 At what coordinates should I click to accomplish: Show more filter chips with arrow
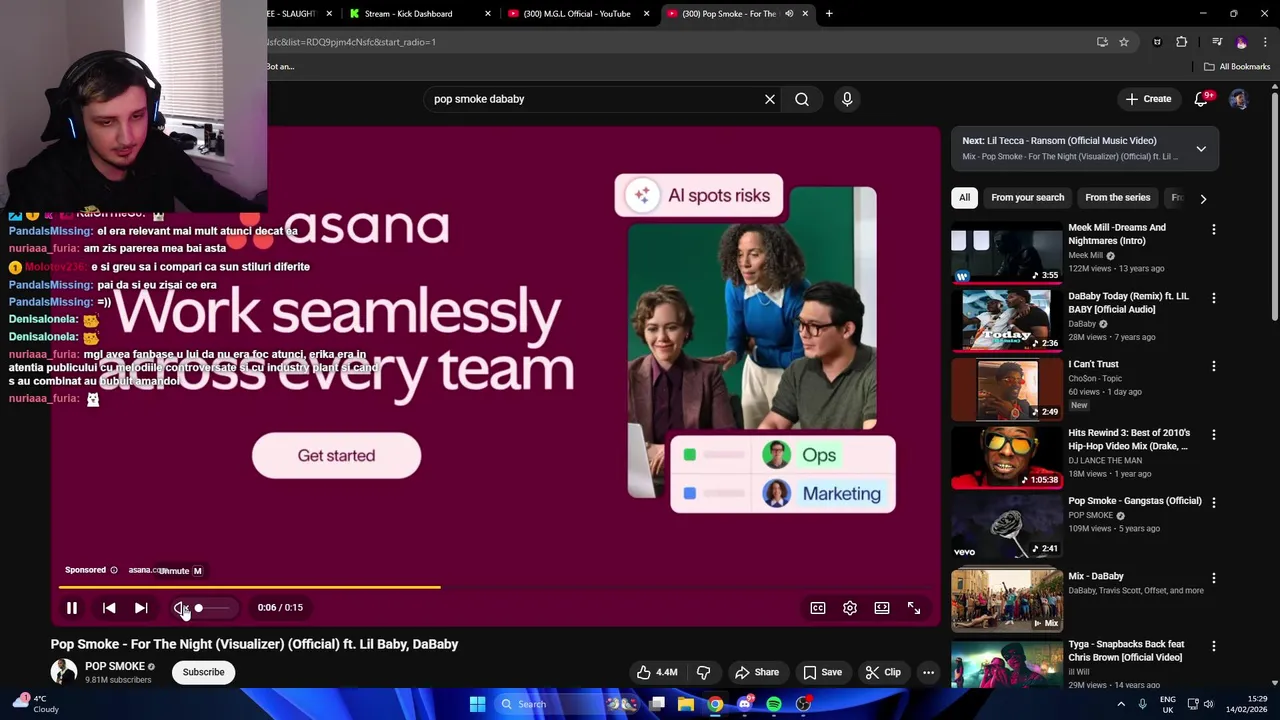pos(1203,198)
